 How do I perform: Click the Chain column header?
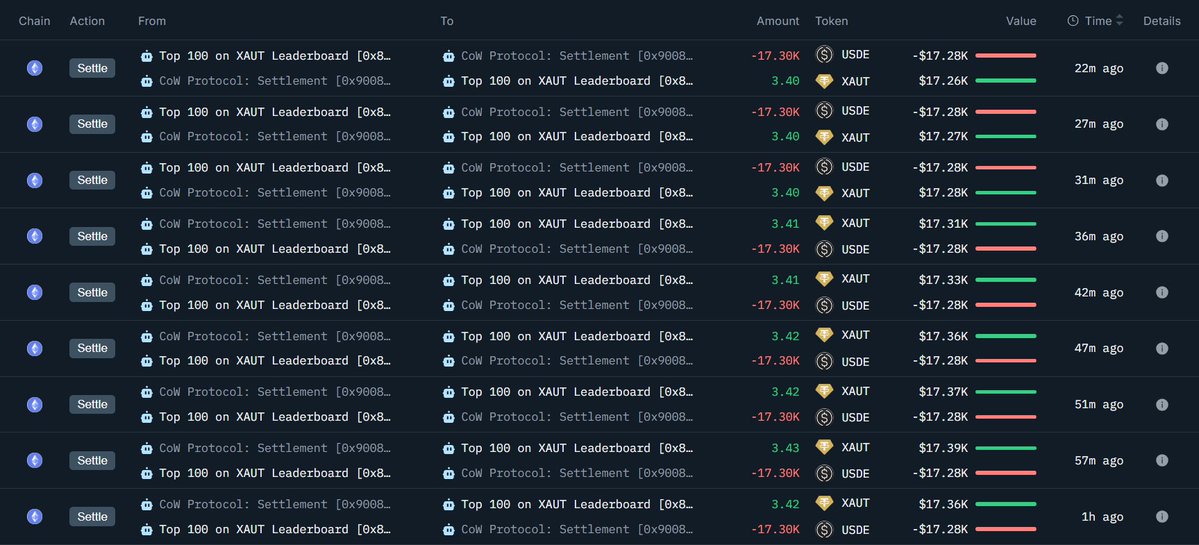point(34,21)
